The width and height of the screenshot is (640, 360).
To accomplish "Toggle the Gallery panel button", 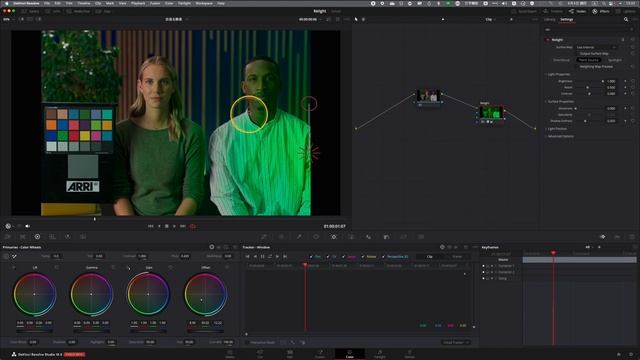I will [31, 11].
